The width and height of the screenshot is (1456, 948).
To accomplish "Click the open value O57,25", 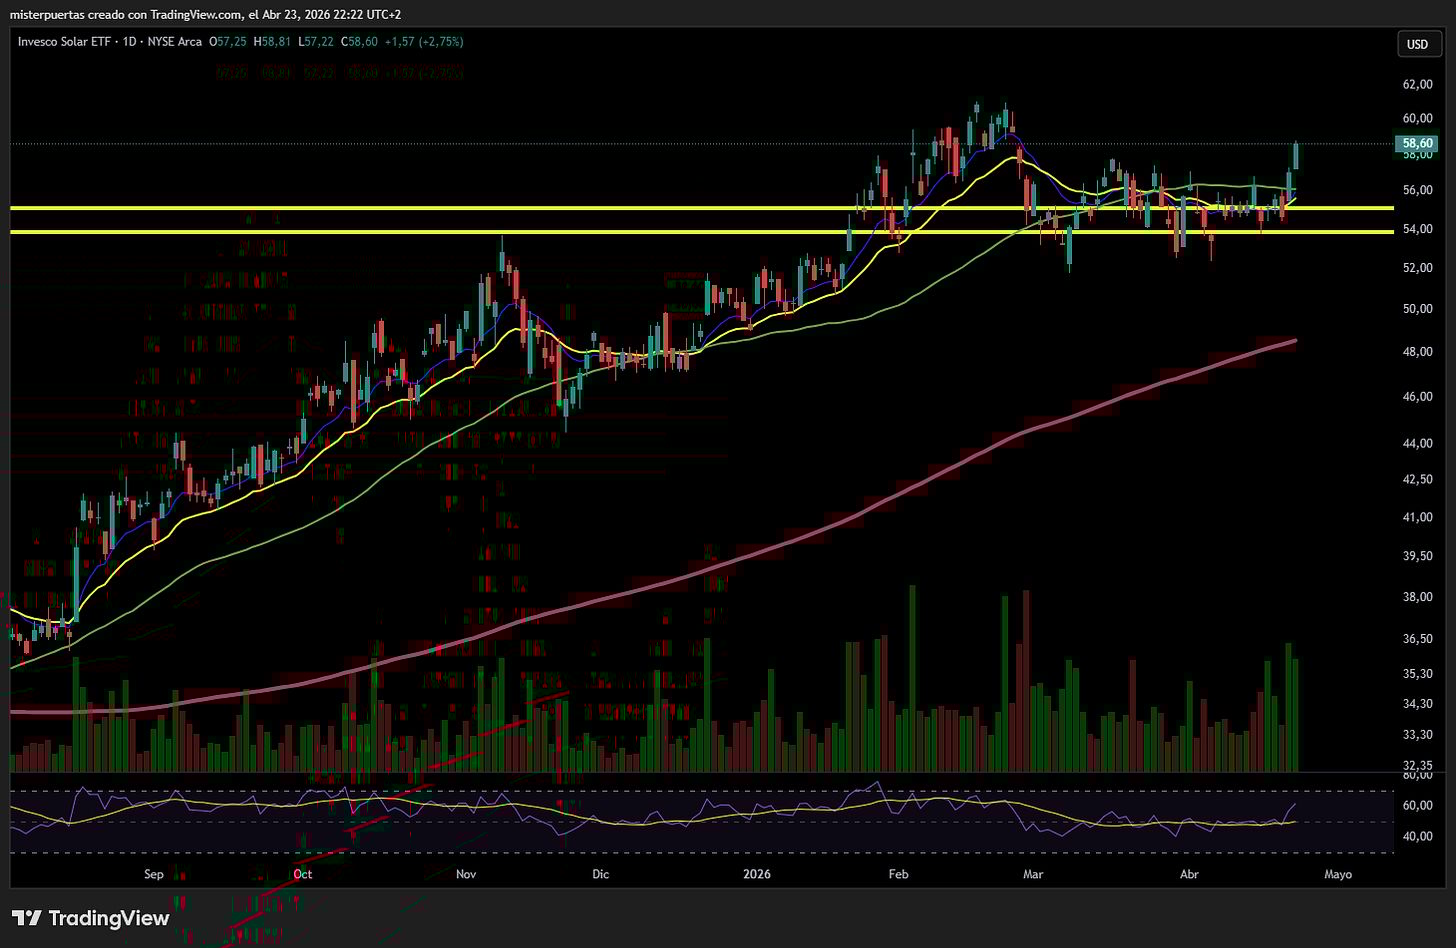I will [229, 42].
